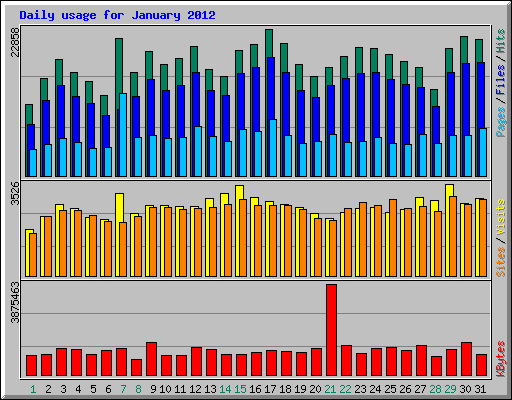Click the day label 6
Image resolution: width=512 pixels, height=400 pixels.
pyautogui.click(x=108, y=389)
